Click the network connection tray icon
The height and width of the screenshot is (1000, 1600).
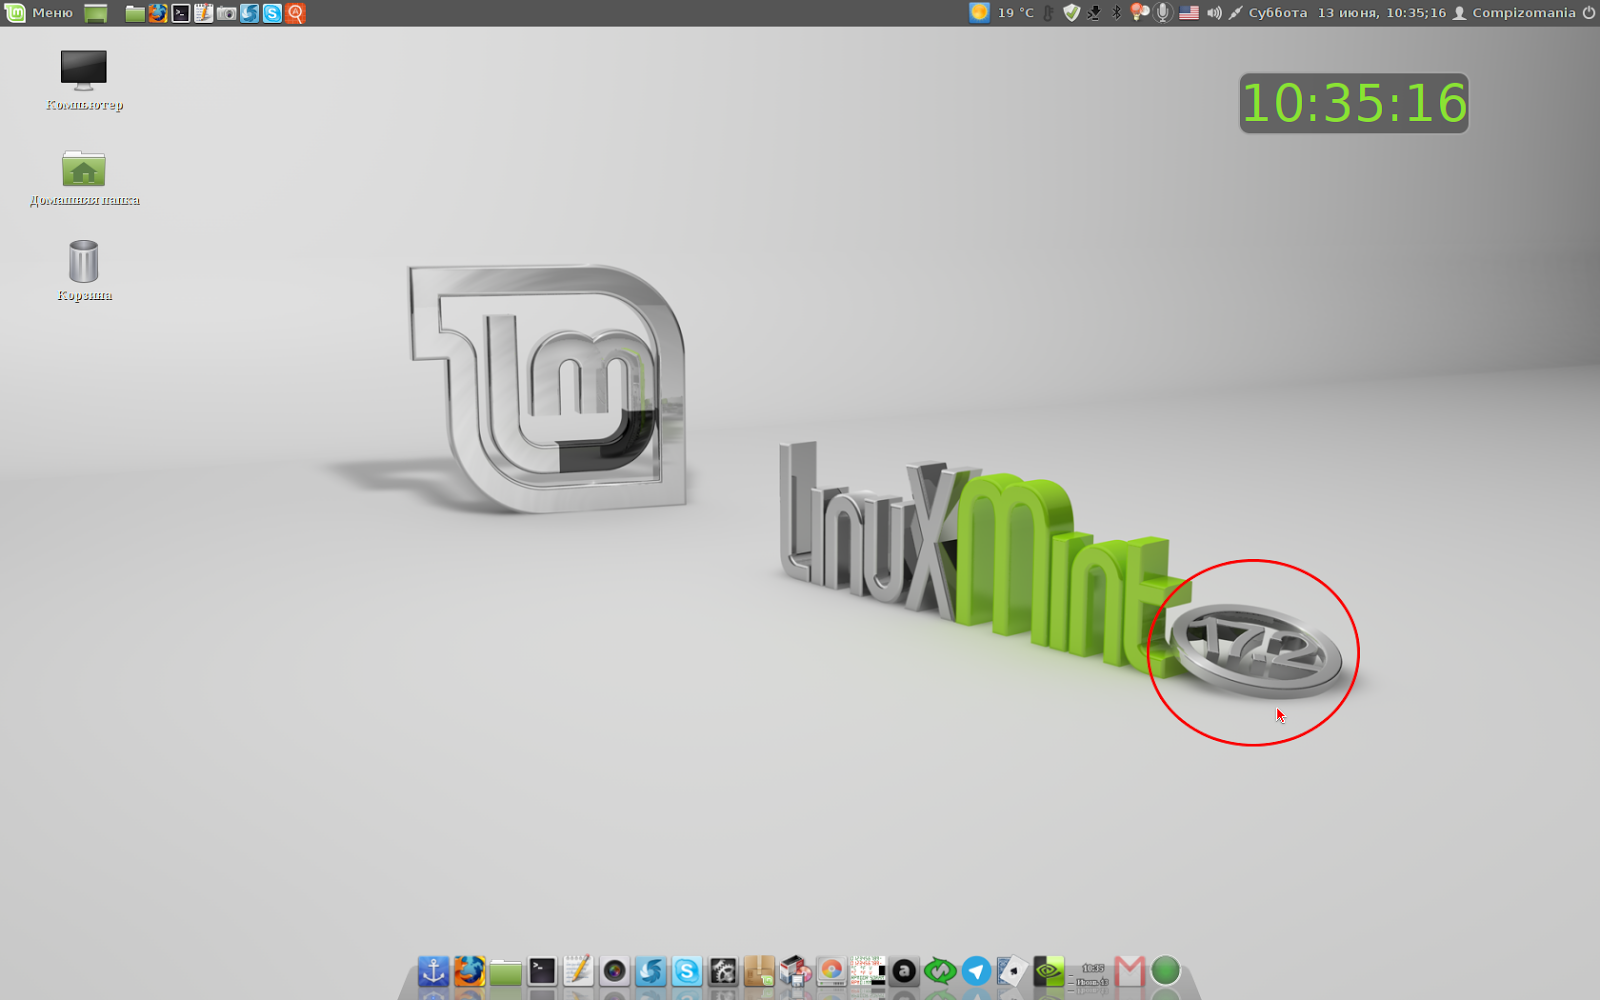[x=1236, y=13]
